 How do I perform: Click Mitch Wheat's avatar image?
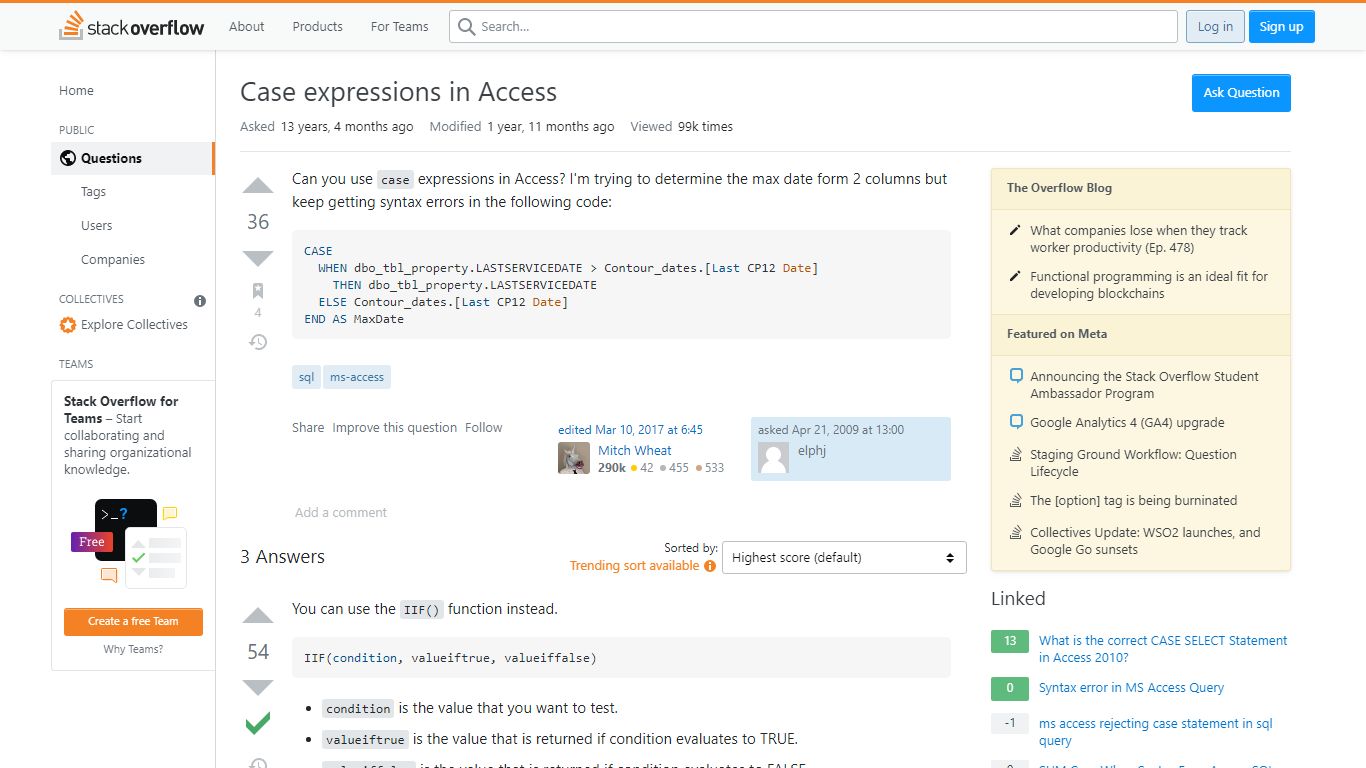click(574, 458)
